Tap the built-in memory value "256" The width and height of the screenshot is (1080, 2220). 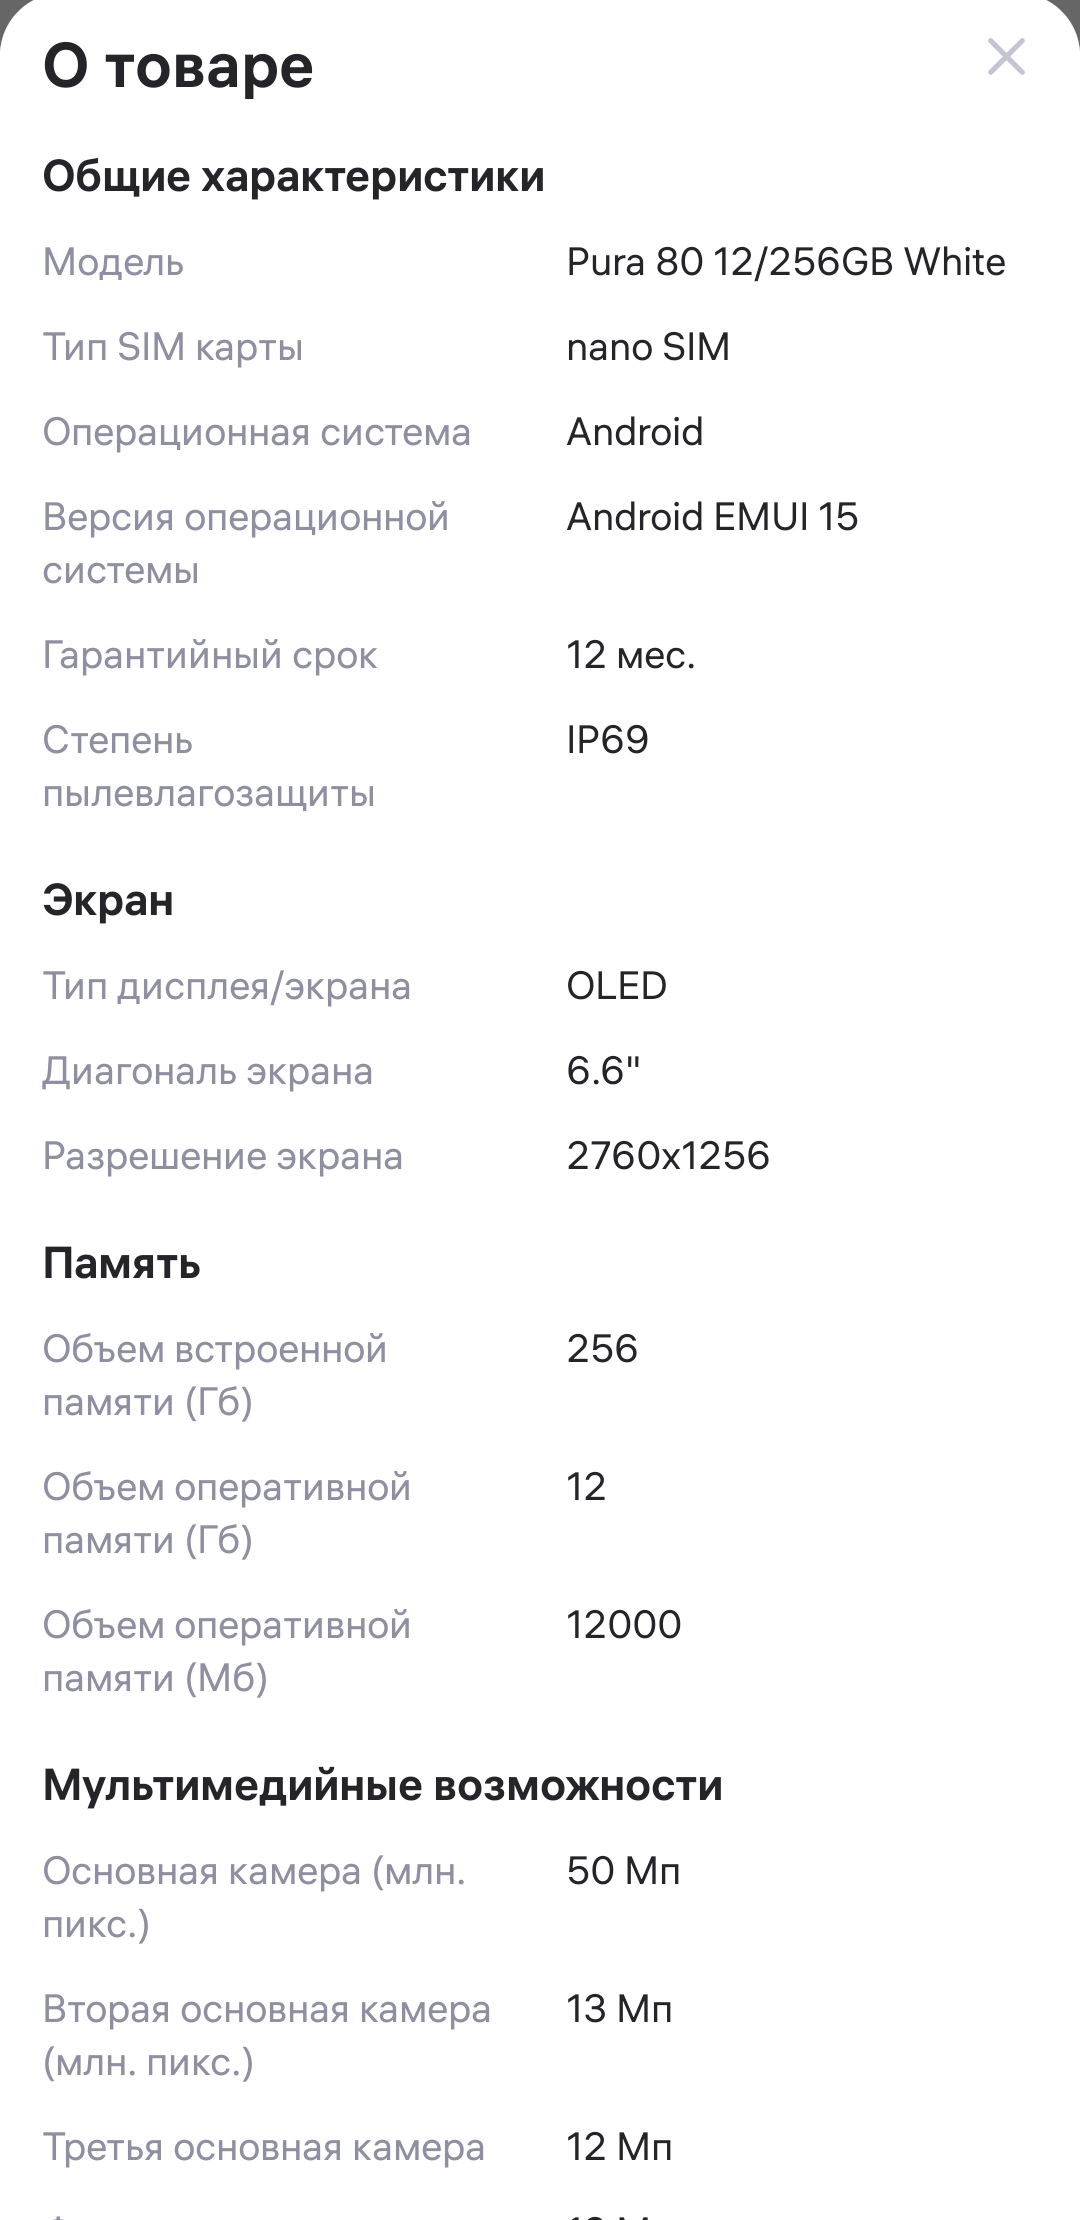click(602, 1349)
